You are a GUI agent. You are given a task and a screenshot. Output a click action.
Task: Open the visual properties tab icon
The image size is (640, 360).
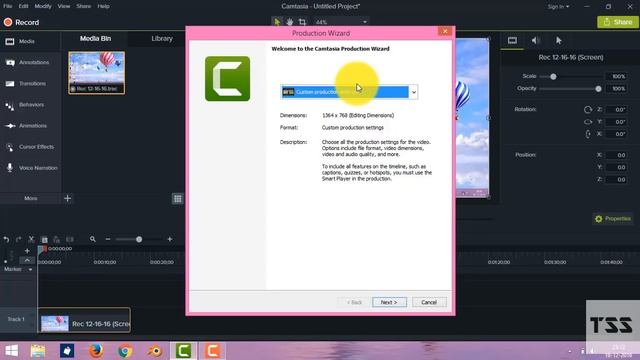tap(512, 40)
